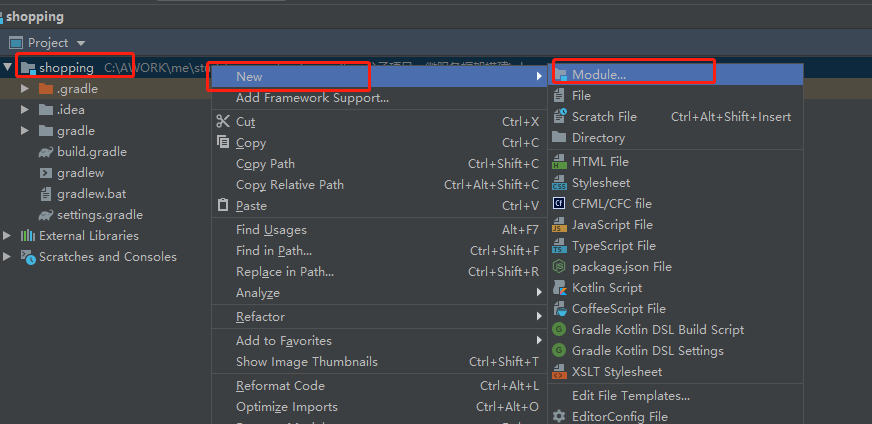Click the Project view window icon
The height and width of the screenshot is (424, 872).
point(16,42)
